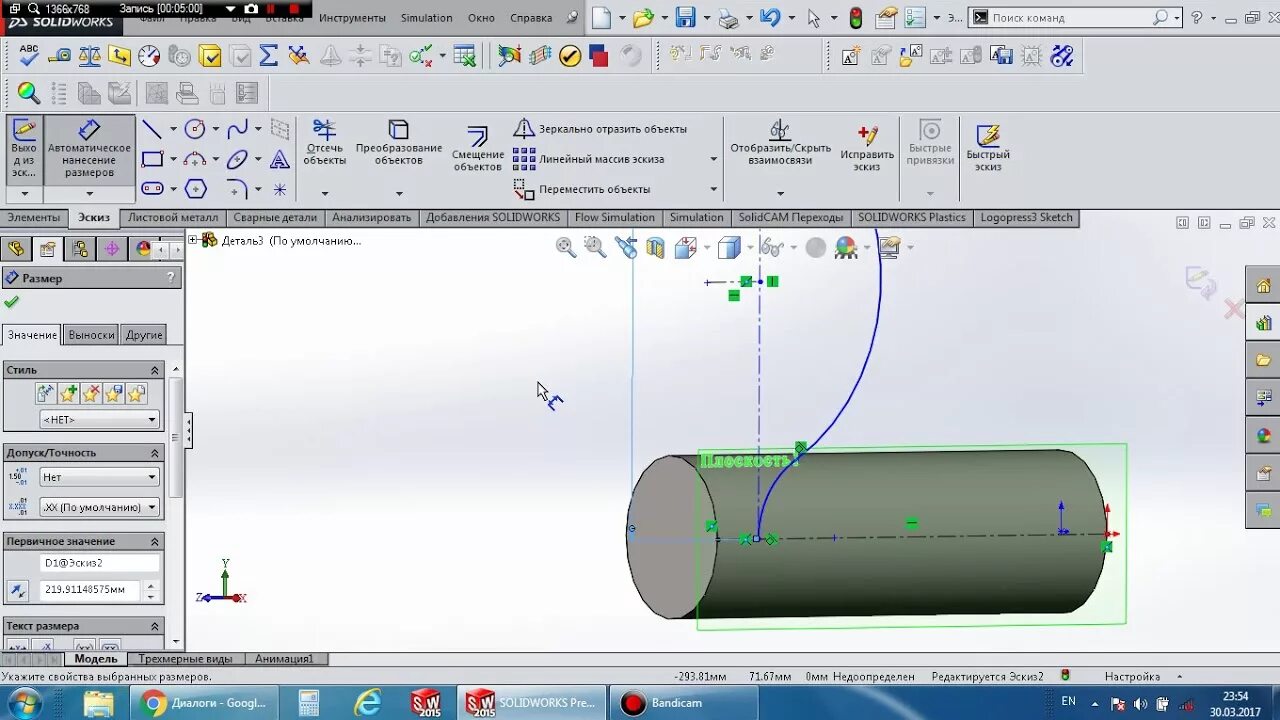
Task: Toggle the driven dimension arrow button
Action: click(17, 590)
